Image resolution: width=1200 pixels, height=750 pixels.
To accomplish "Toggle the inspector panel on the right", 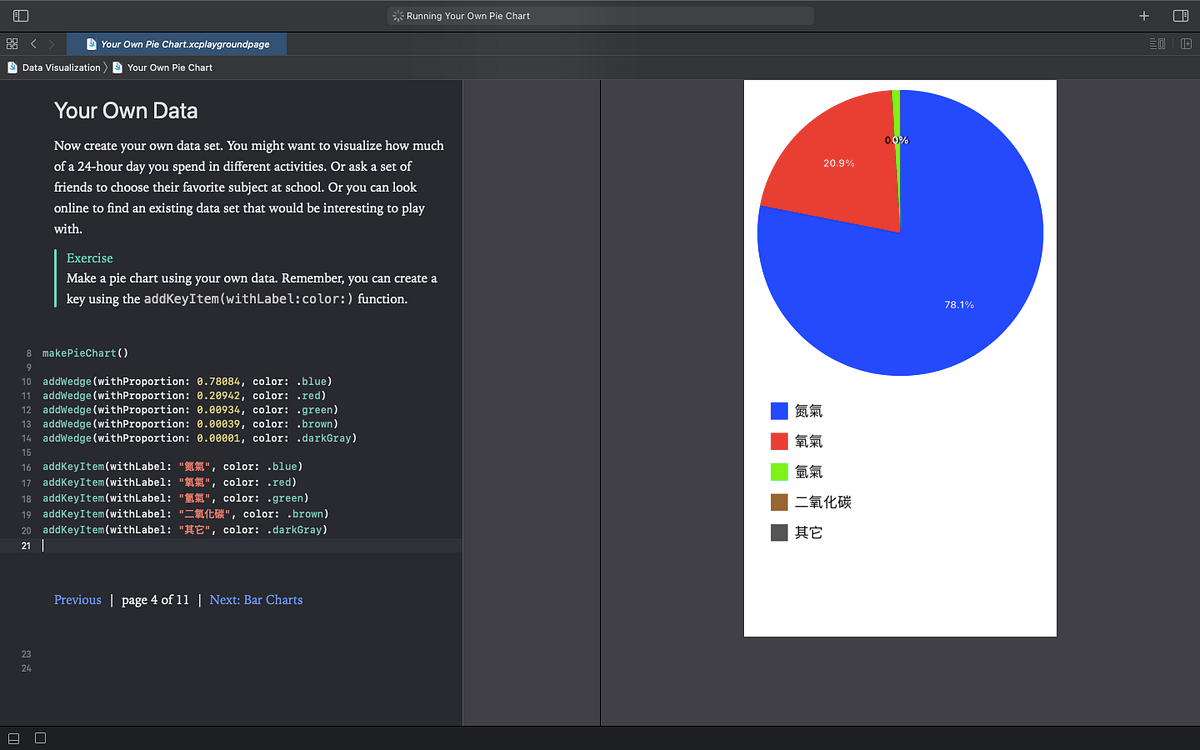I will click(1182, 15).
